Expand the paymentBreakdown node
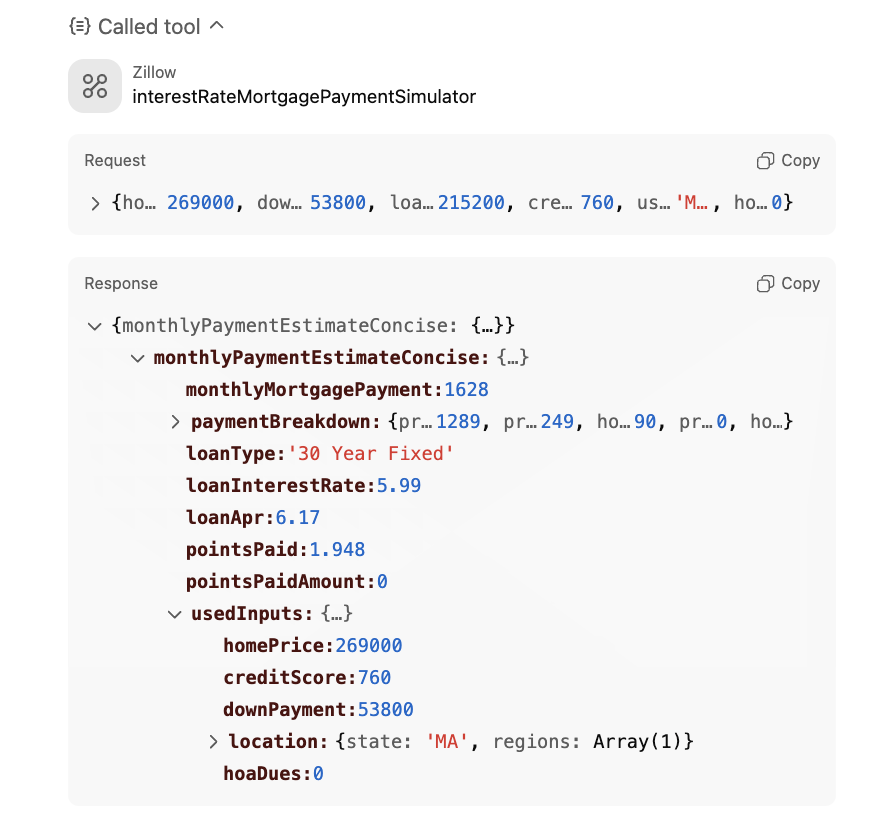This screenshot has height=820, width=876. [x=175, y=422]
